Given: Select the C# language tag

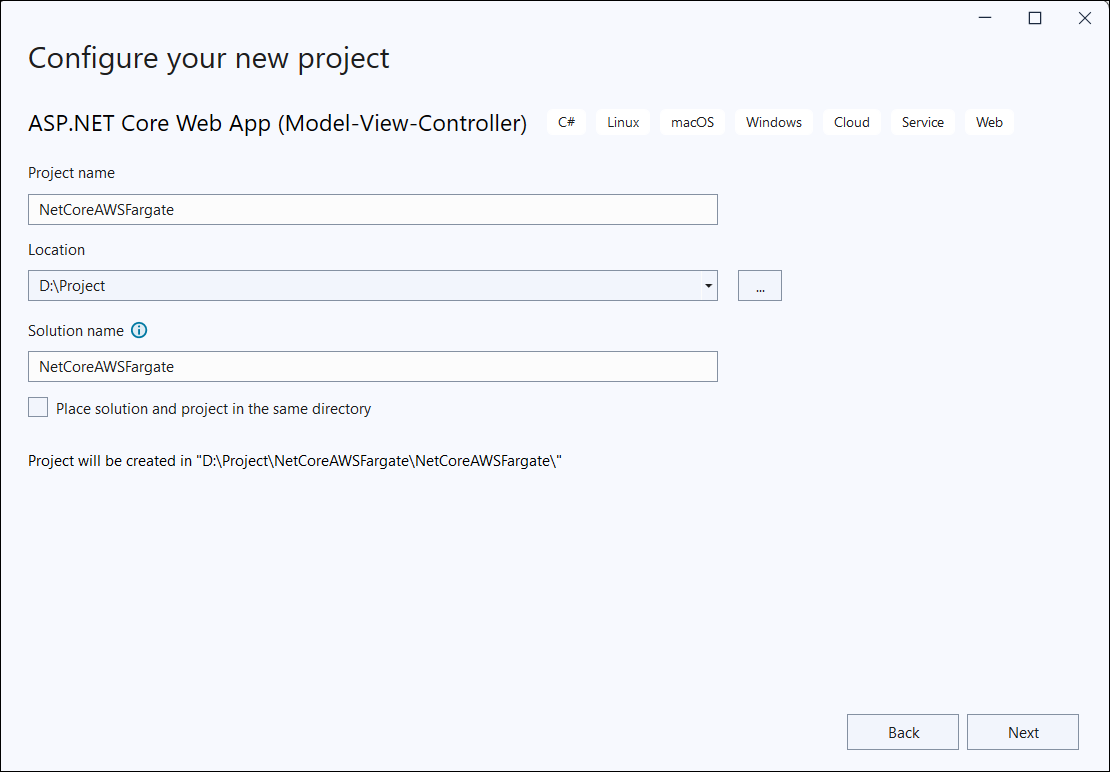Looking at the screenshot, I should click(x=566, y=121).
